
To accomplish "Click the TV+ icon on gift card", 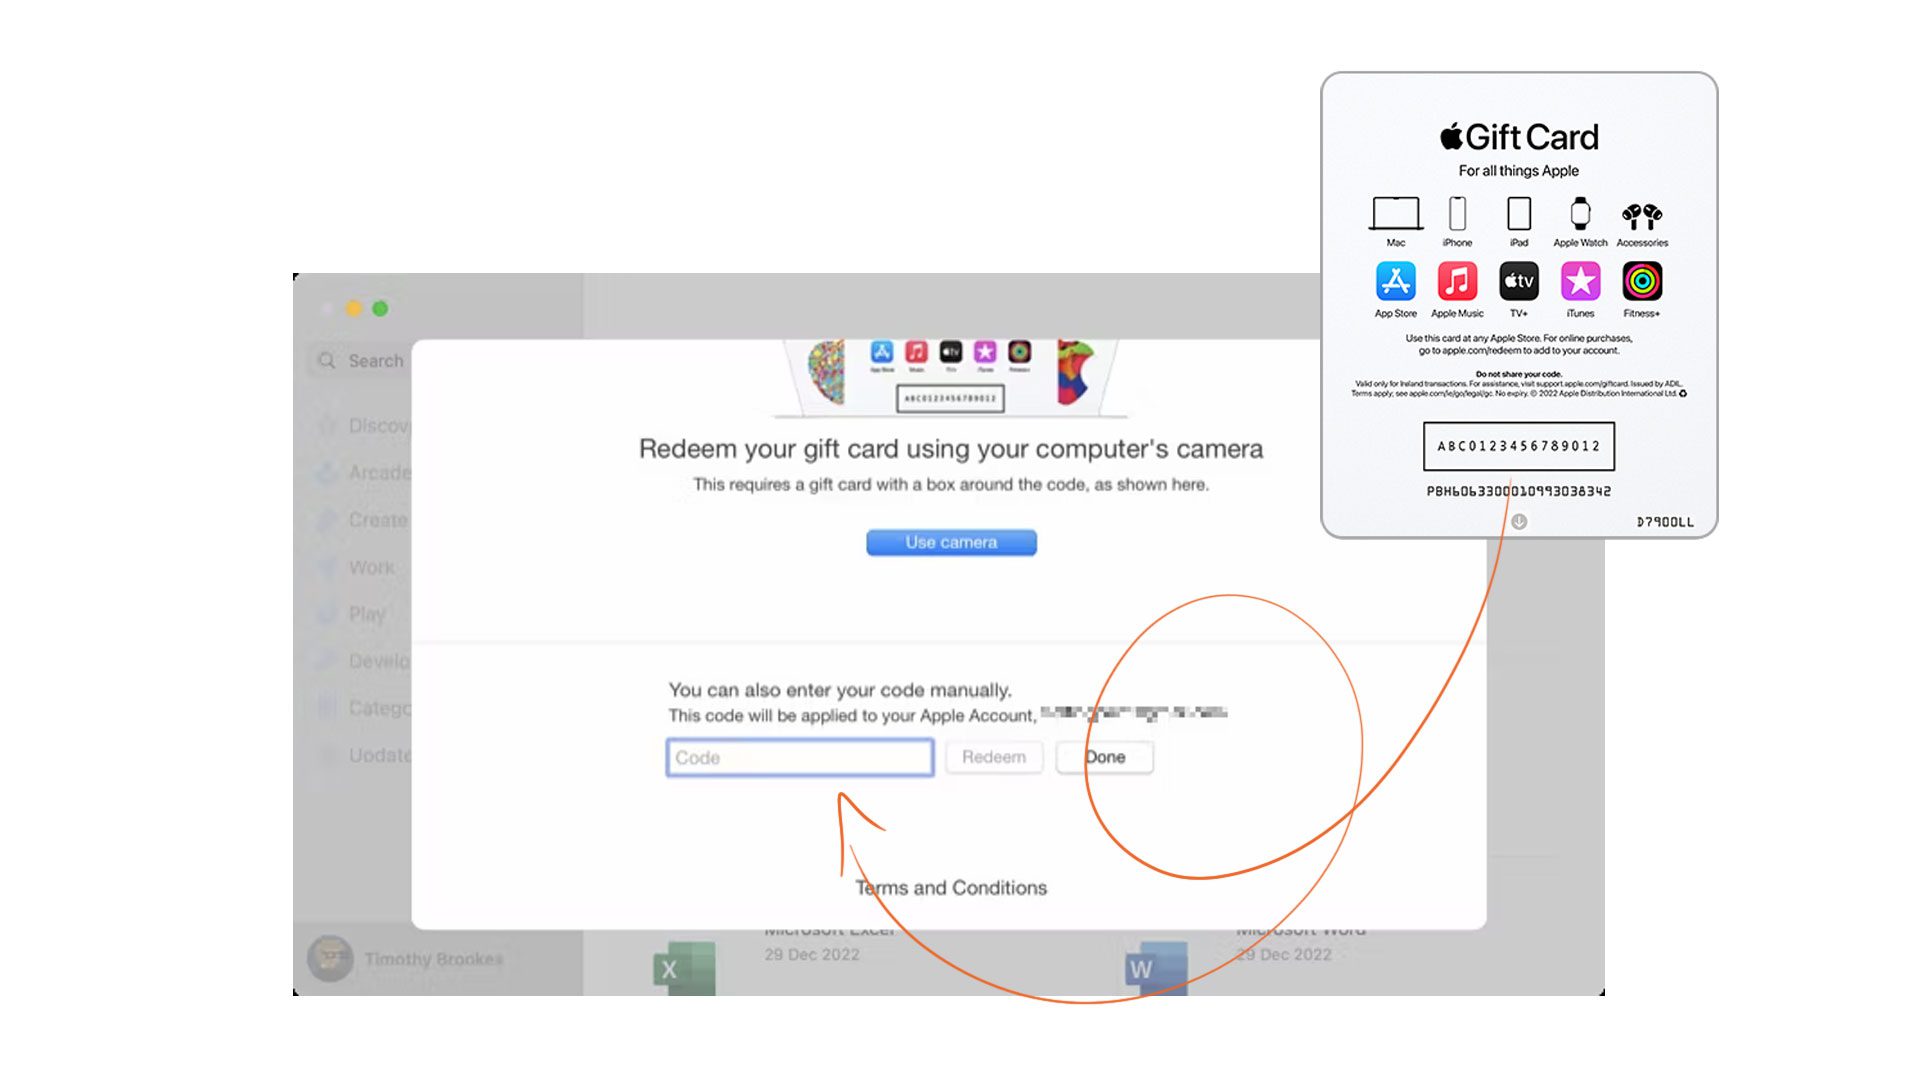I will point(1519,281).
